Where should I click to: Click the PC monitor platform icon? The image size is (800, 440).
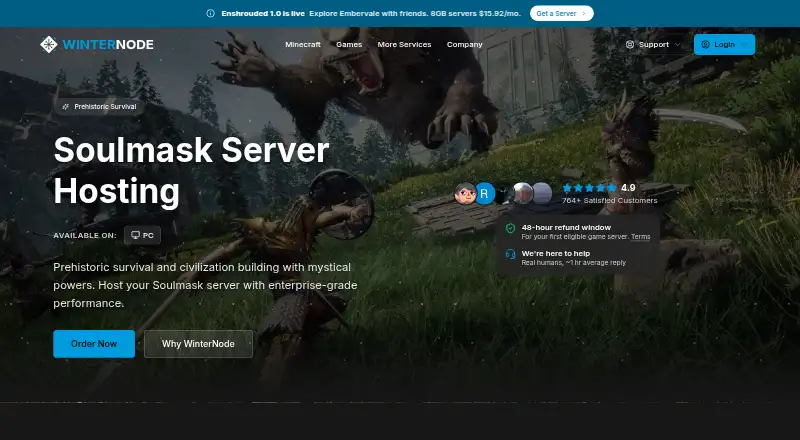[x=135, y=235]
